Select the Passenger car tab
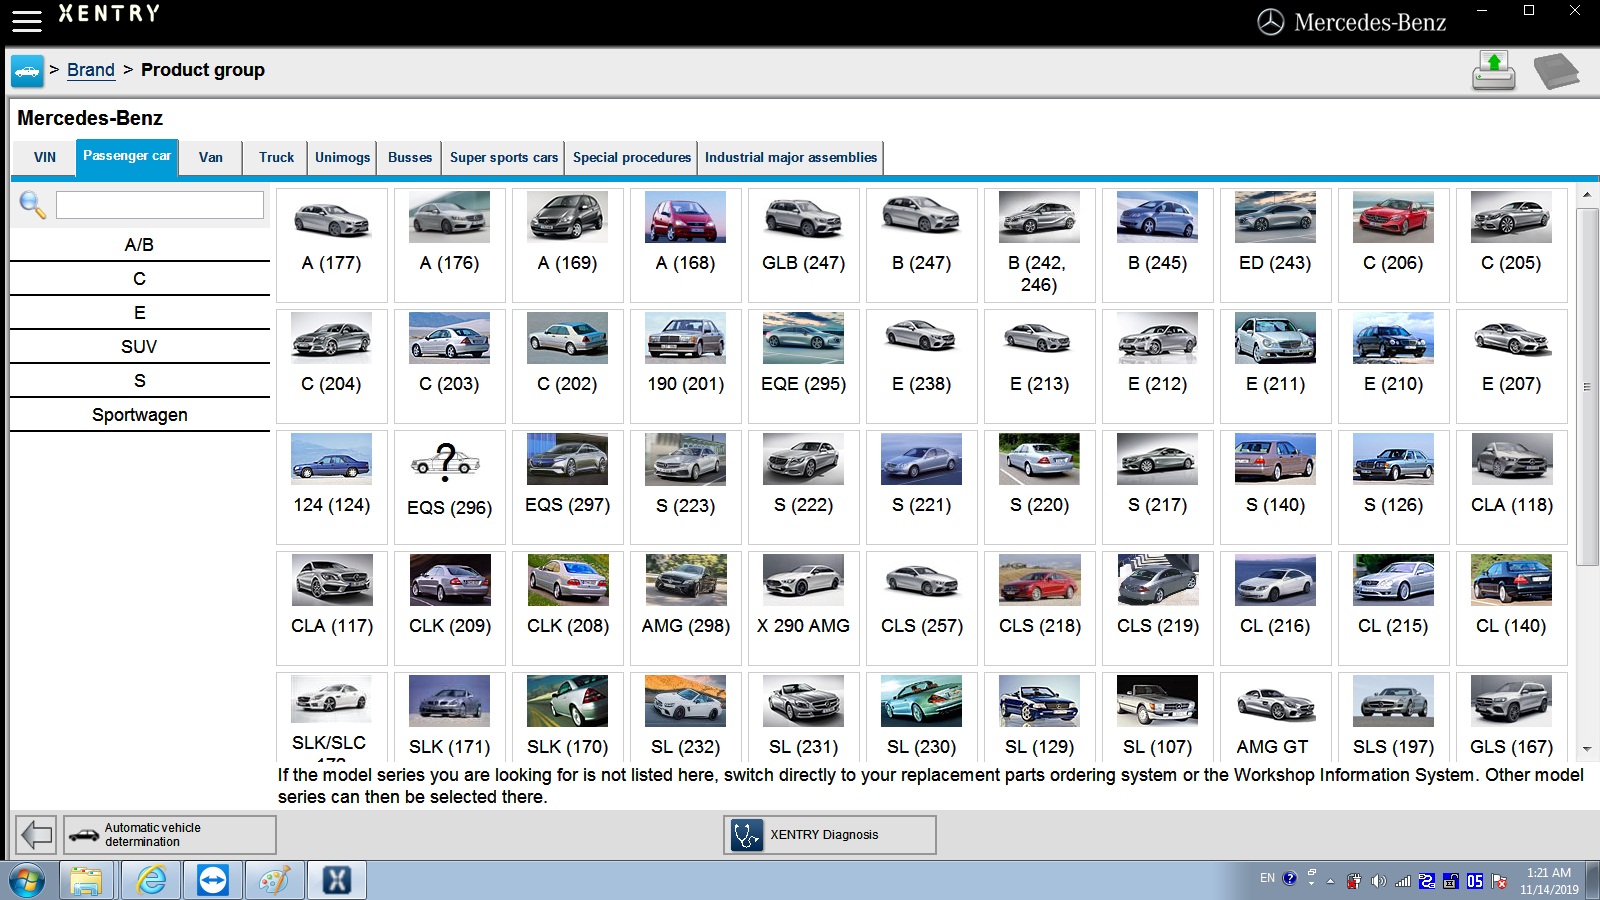Image resolution: width=1600 pixels, height=900 pixels. click(x=127, y=157)
